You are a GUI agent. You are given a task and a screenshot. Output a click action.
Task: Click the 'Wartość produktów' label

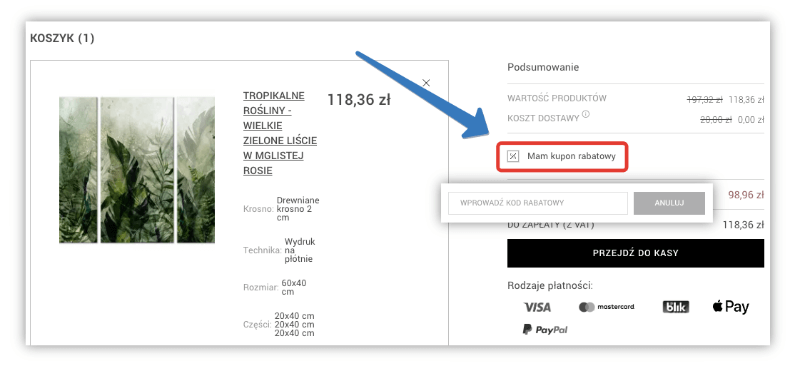(557, 98)
